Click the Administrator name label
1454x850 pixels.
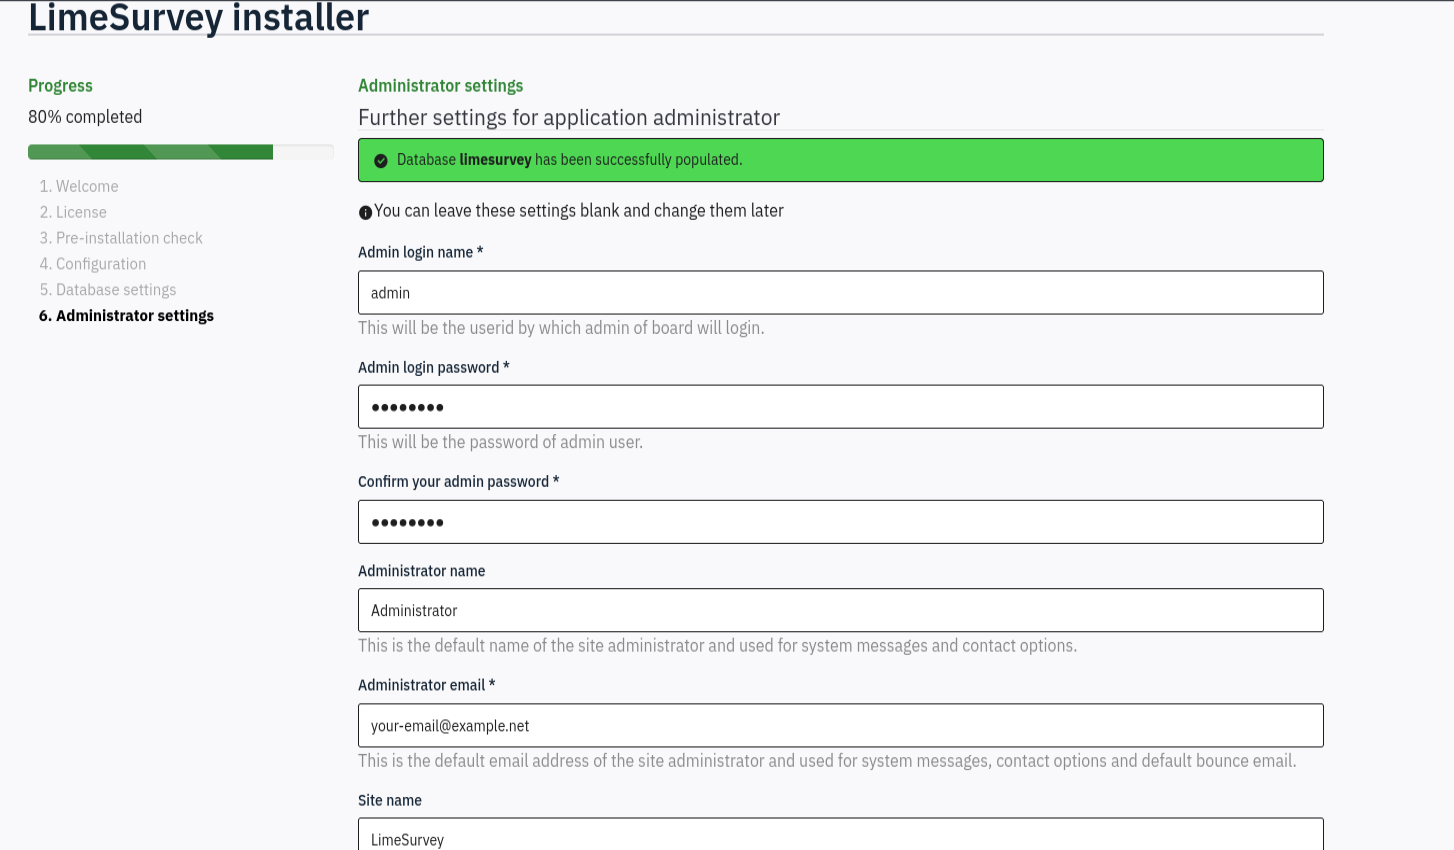(422, 571)
